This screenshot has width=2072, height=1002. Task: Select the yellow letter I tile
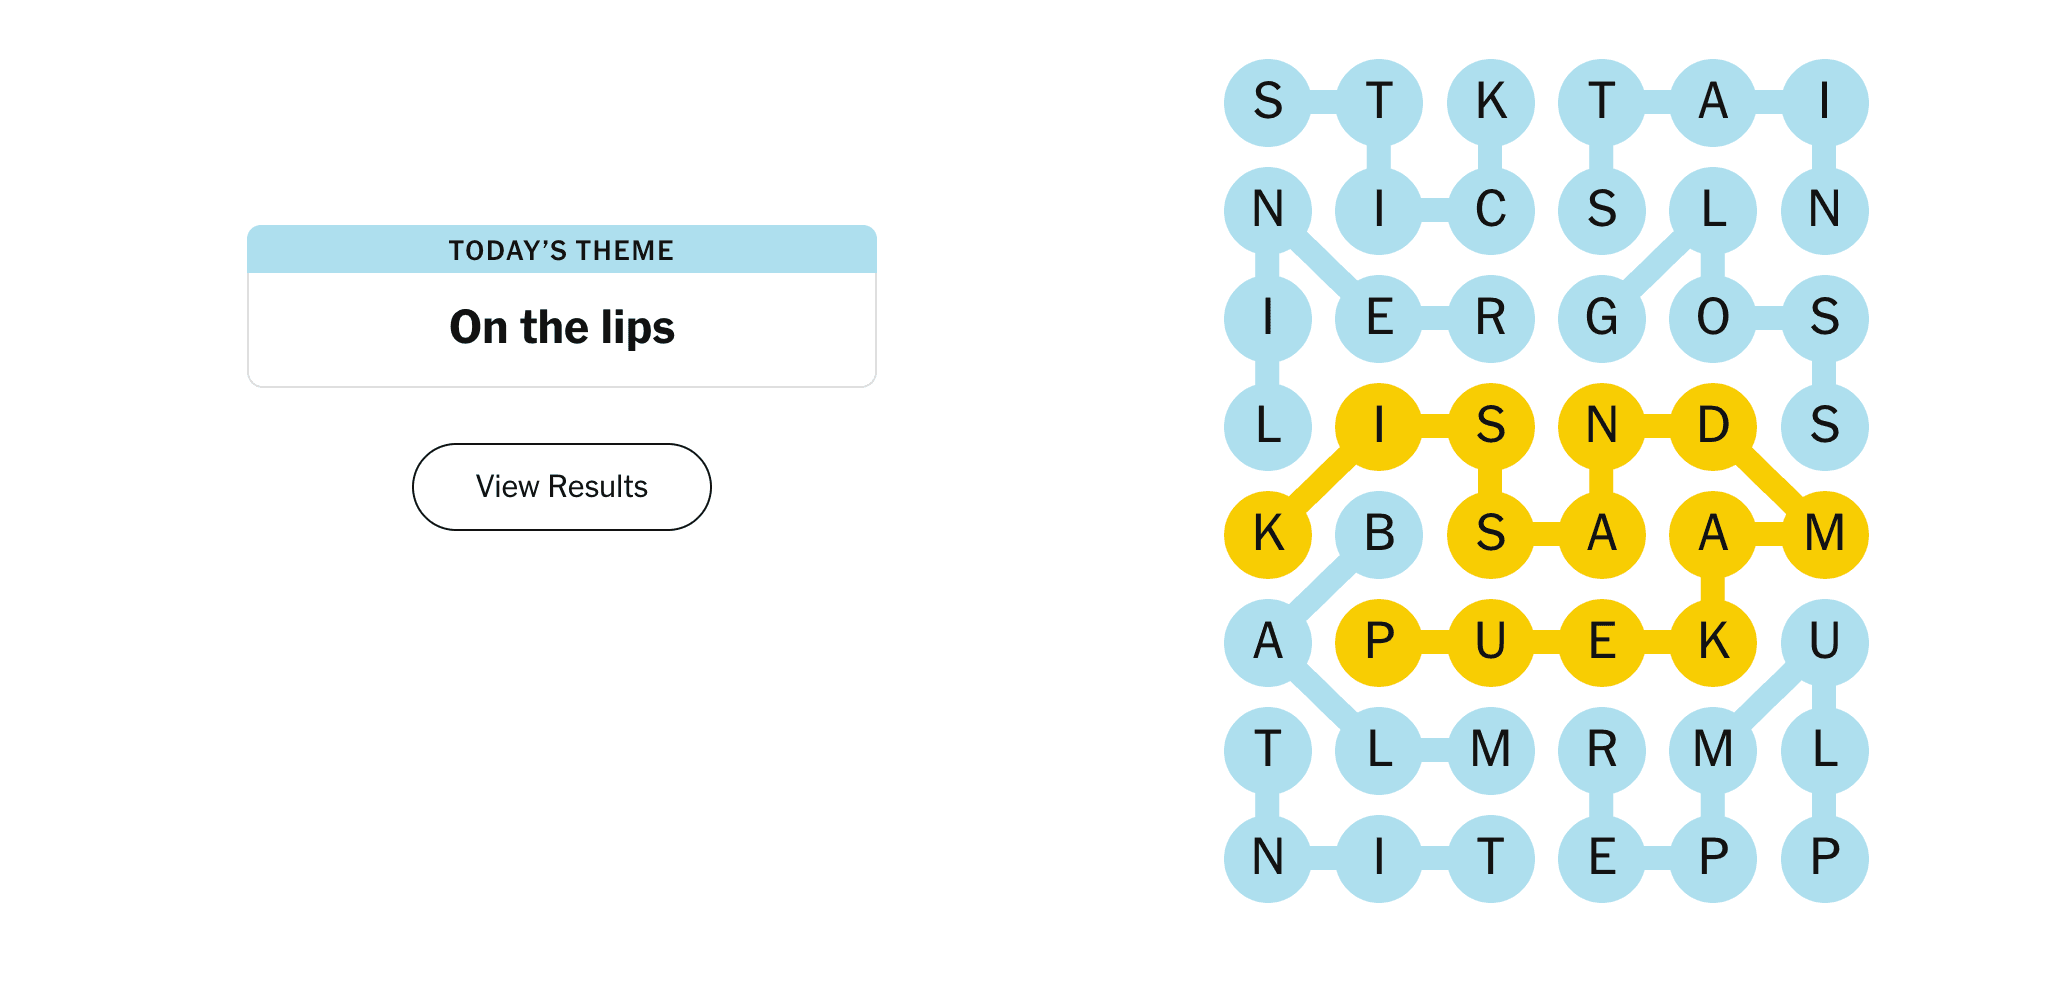point(1379,426)
